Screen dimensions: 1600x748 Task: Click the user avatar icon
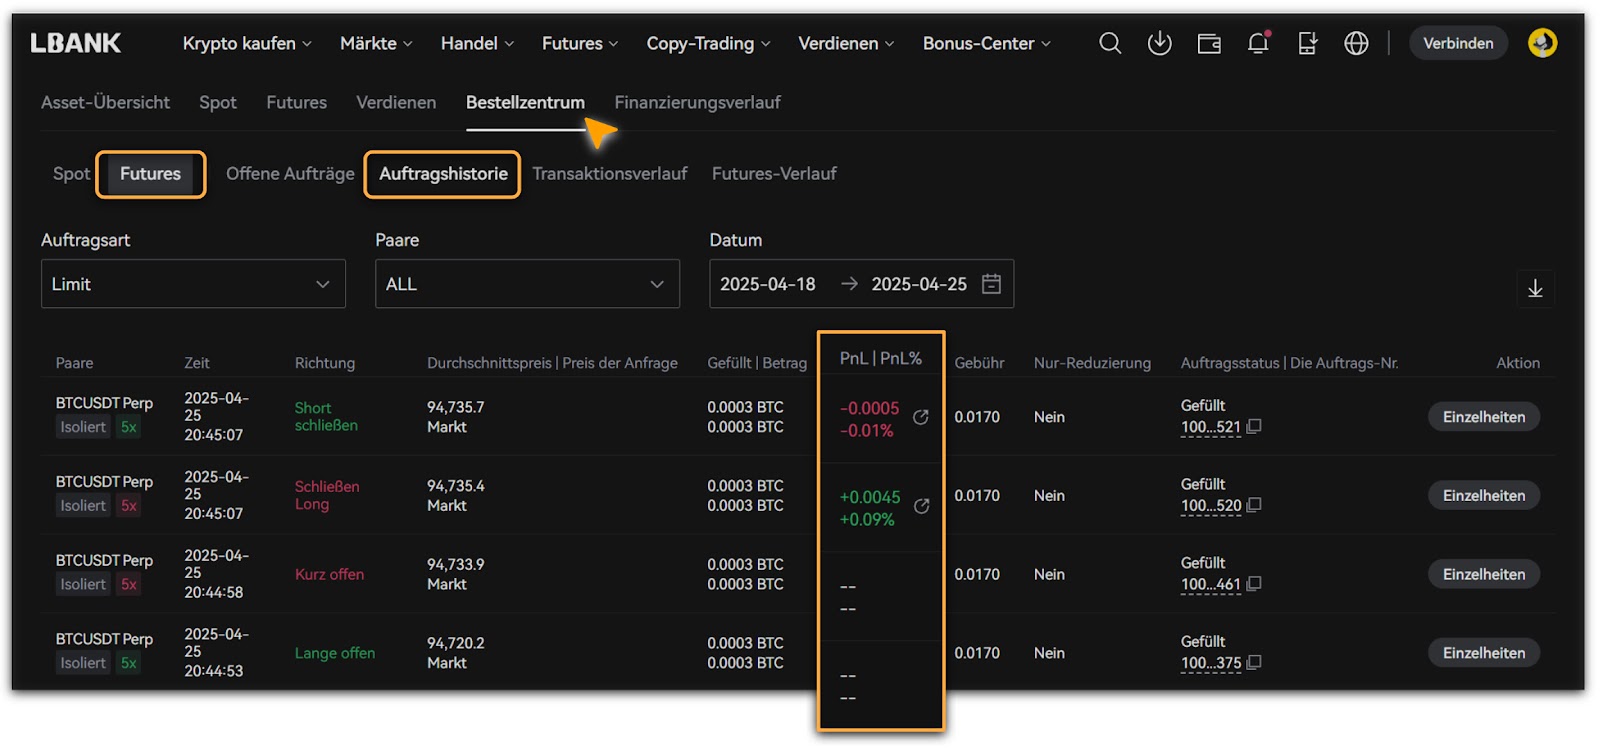point(1542,43)
